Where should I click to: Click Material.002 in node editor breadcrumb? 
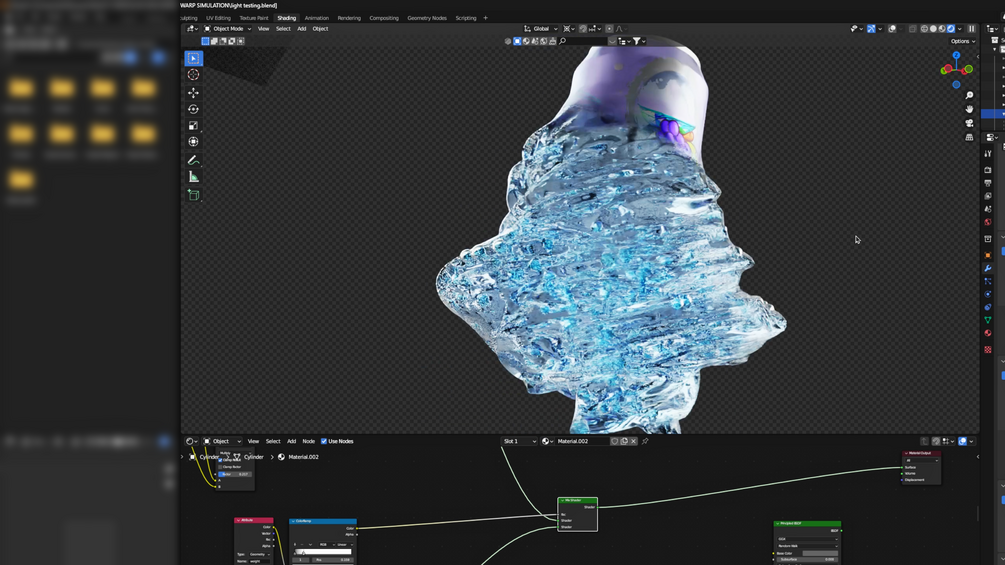tap(303, 457)
